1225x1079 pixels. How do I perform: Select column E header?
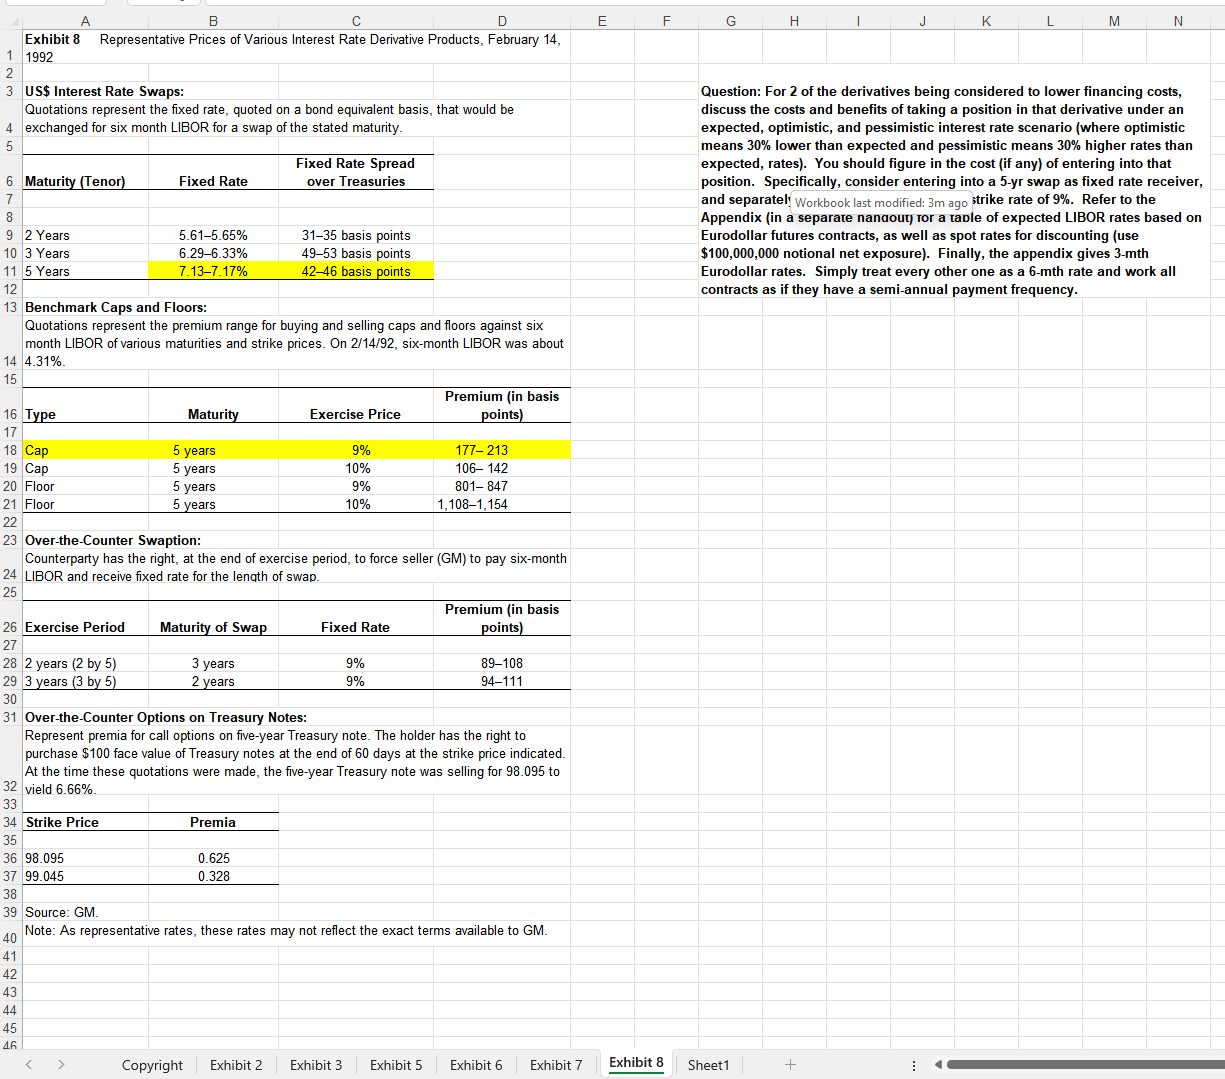coord(602,21)
